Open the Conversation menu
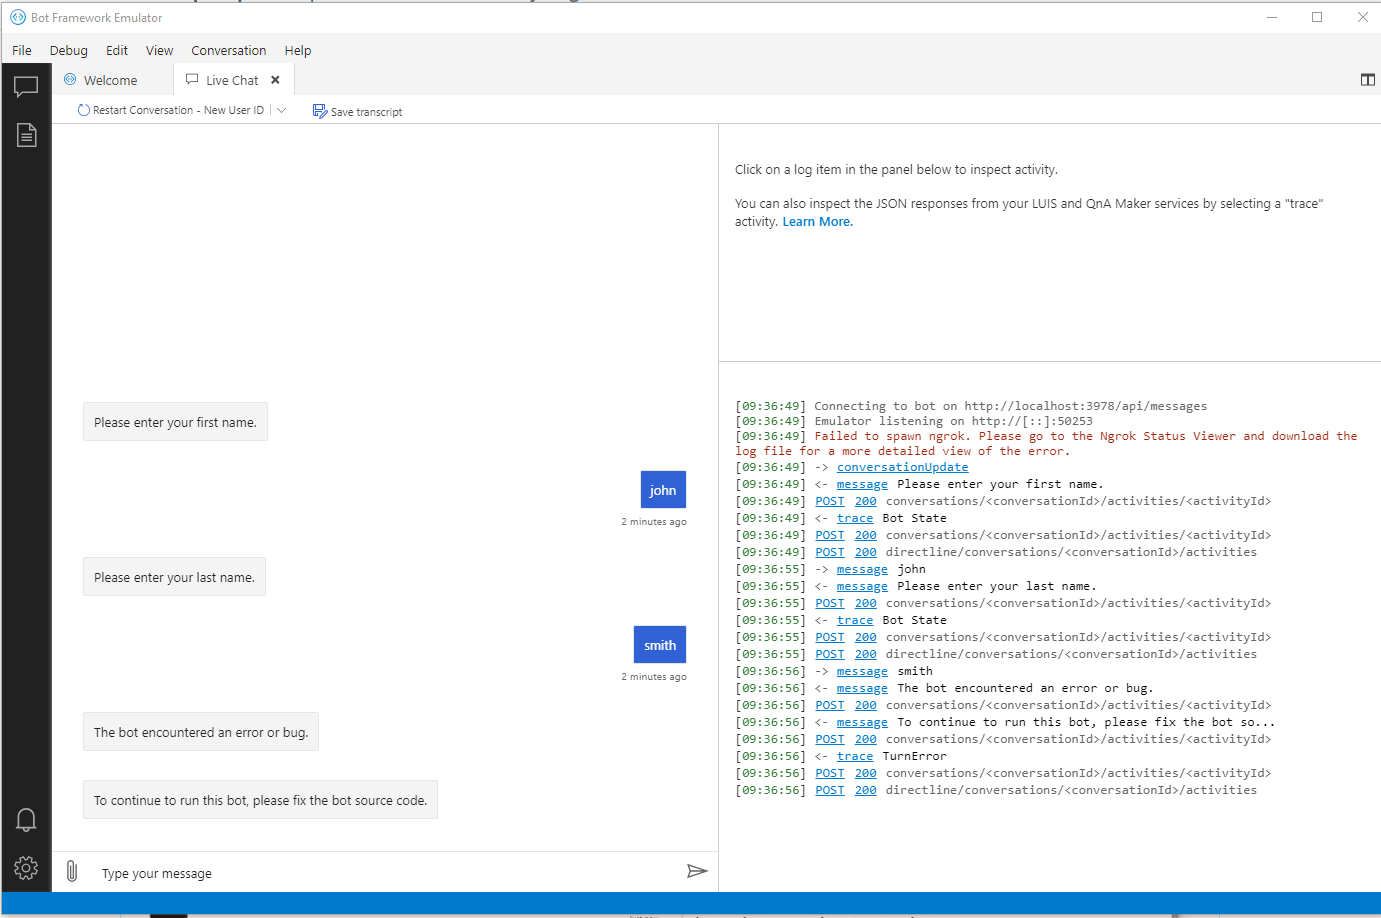Viewport: 1381px width, 918px height. (229, 50)
